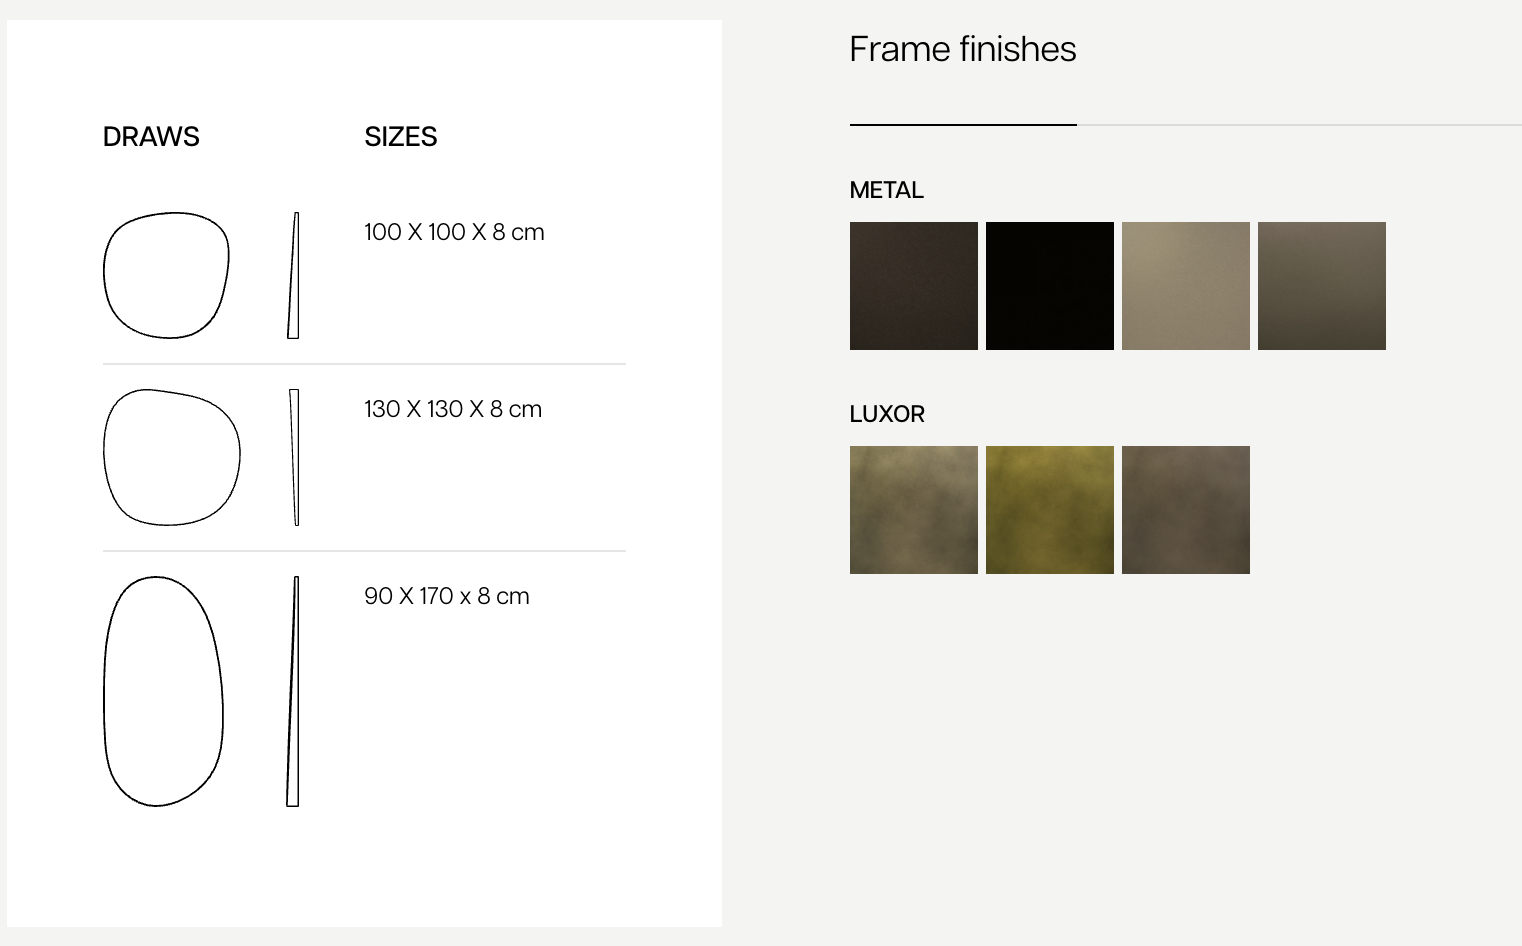
Task: Click the LUXOR category heading
Action: point(887,414)
